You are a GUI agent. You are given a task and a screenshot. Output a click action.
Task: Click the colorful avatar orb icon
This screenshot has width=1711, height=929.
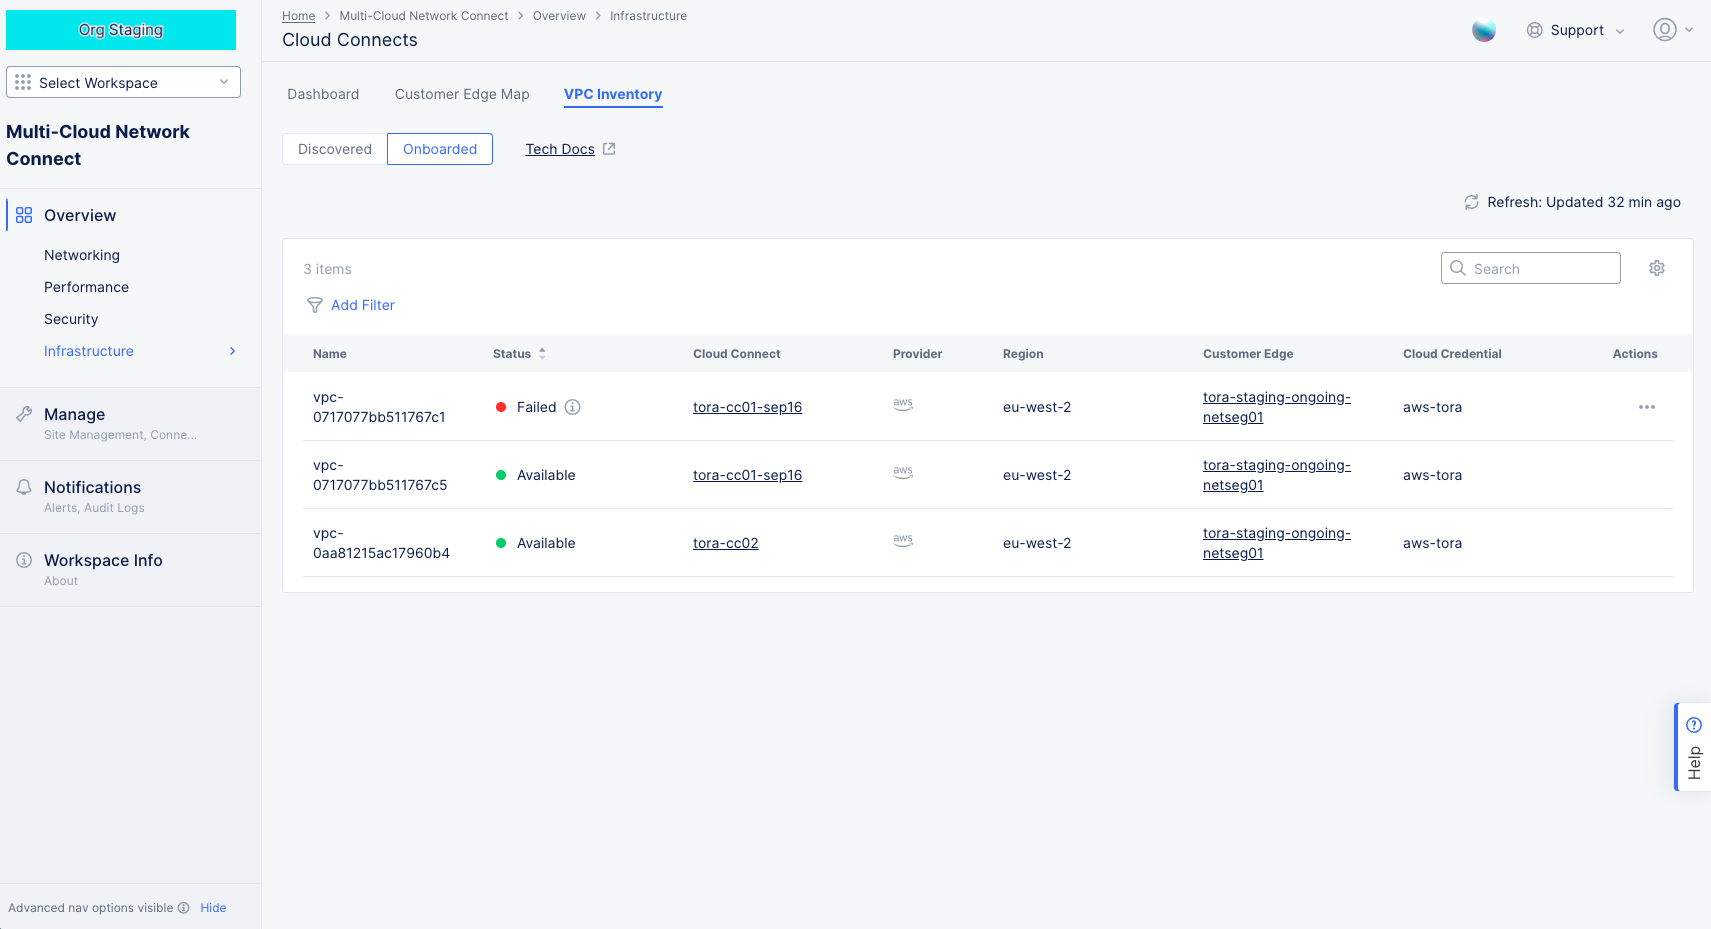pyautogui.click(x=1483, y=31)
